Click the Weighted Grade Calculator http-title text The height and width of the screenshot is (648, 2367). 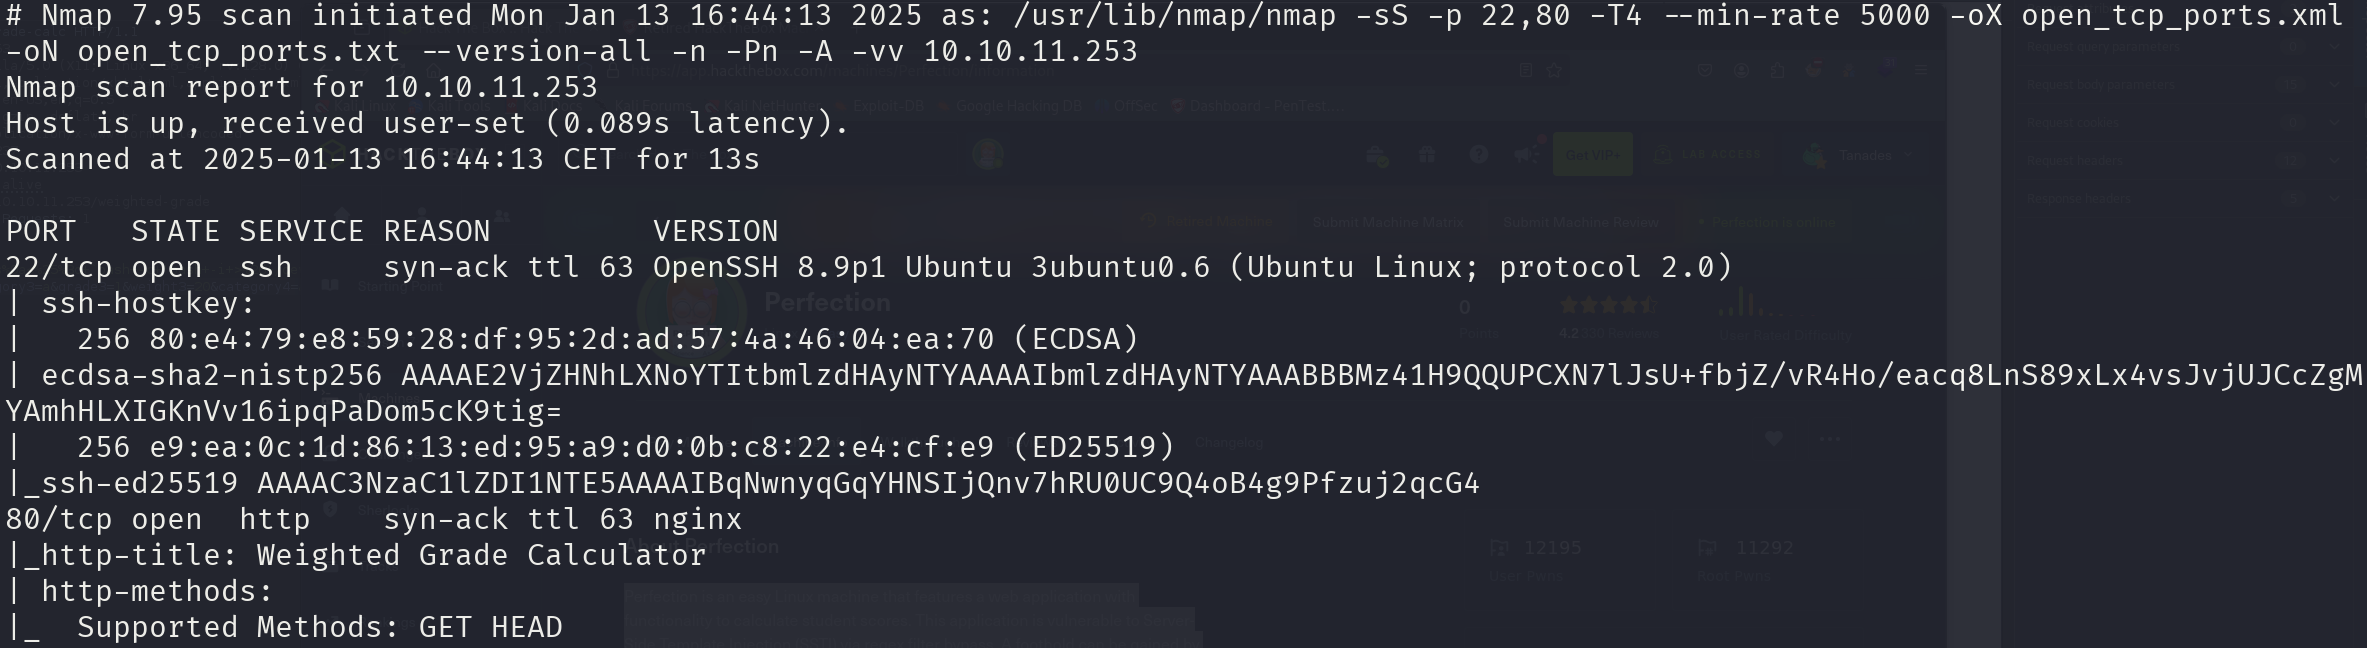coord(481,555)
